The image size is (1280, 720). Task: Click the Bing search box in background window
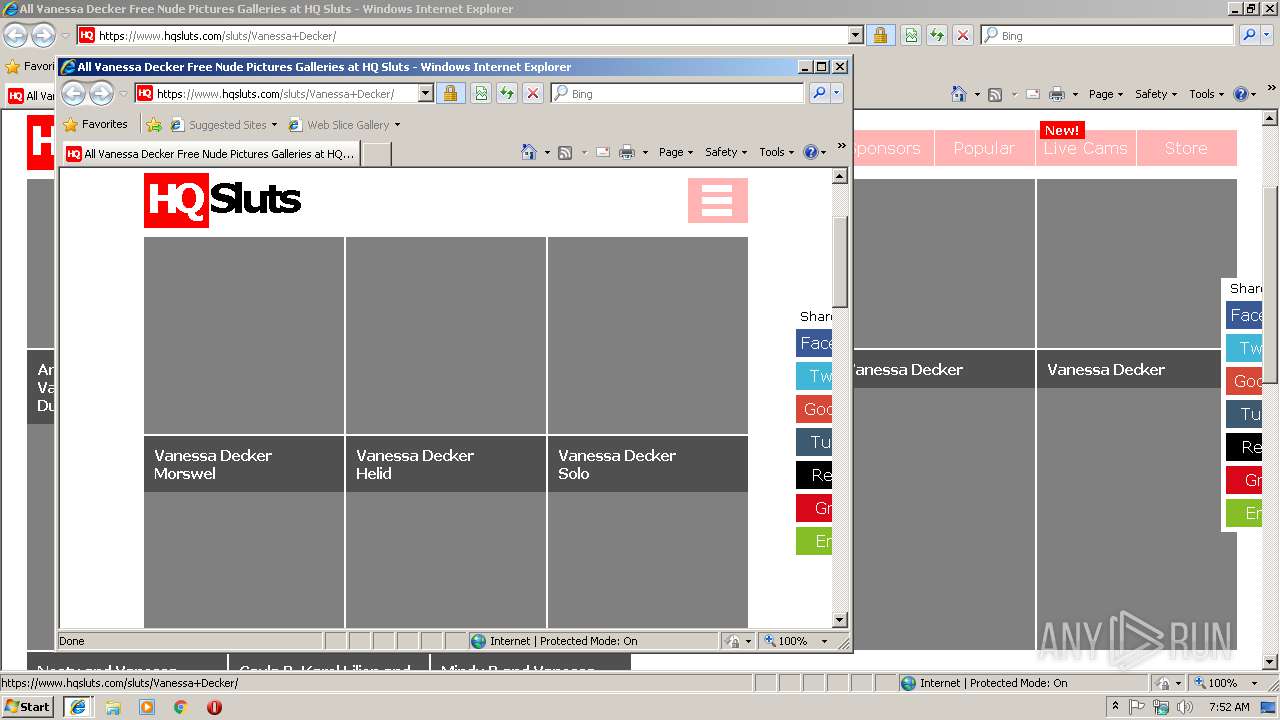click(1108, 35)
